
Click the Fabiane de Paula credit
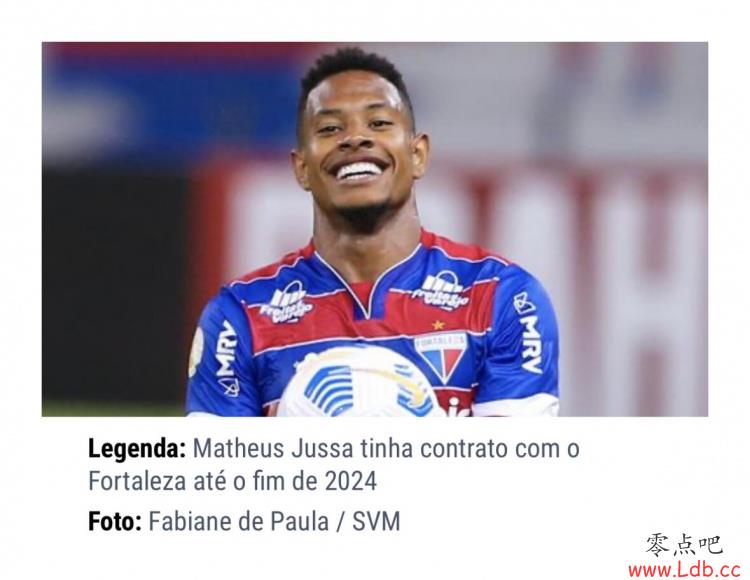click(x=239, y=521)
